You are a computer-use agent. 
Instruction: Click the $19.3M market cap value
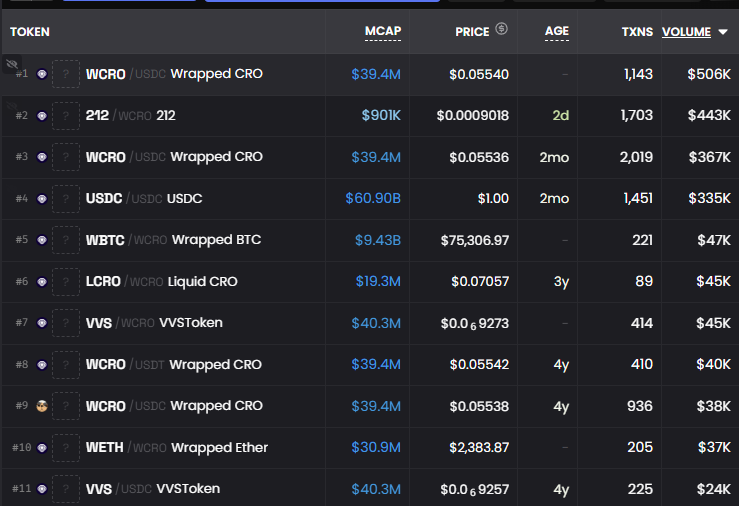[378, 281]
